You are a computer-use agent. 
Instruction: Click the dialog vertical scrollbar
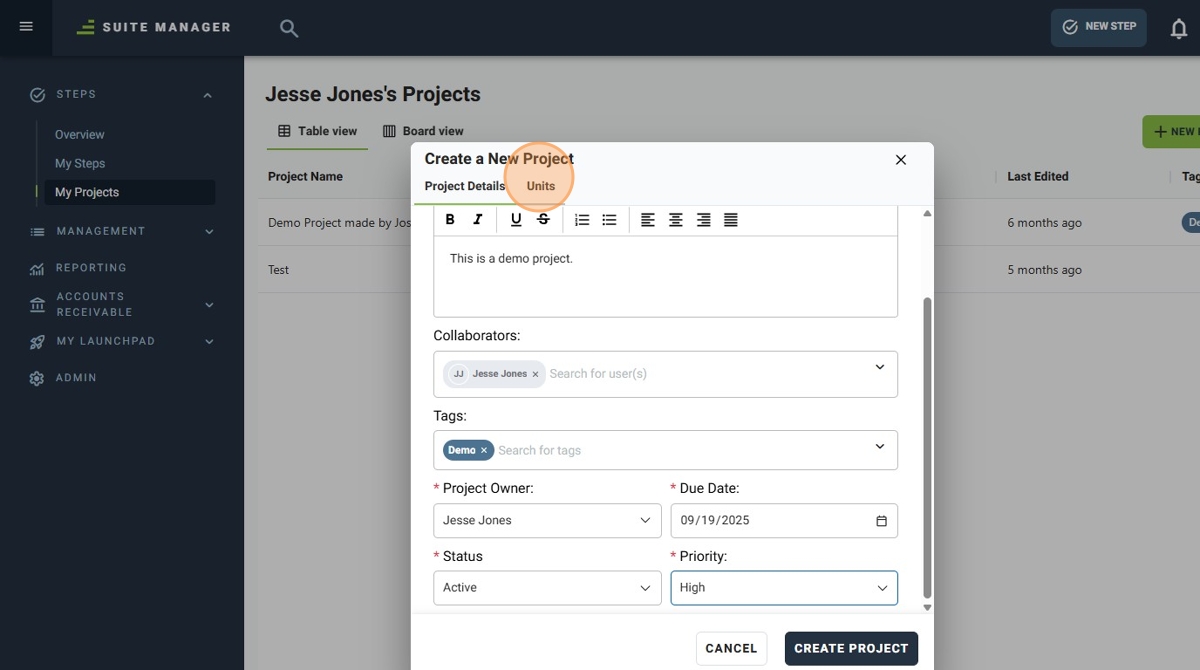pyautogui.click(x=927, y=447)
